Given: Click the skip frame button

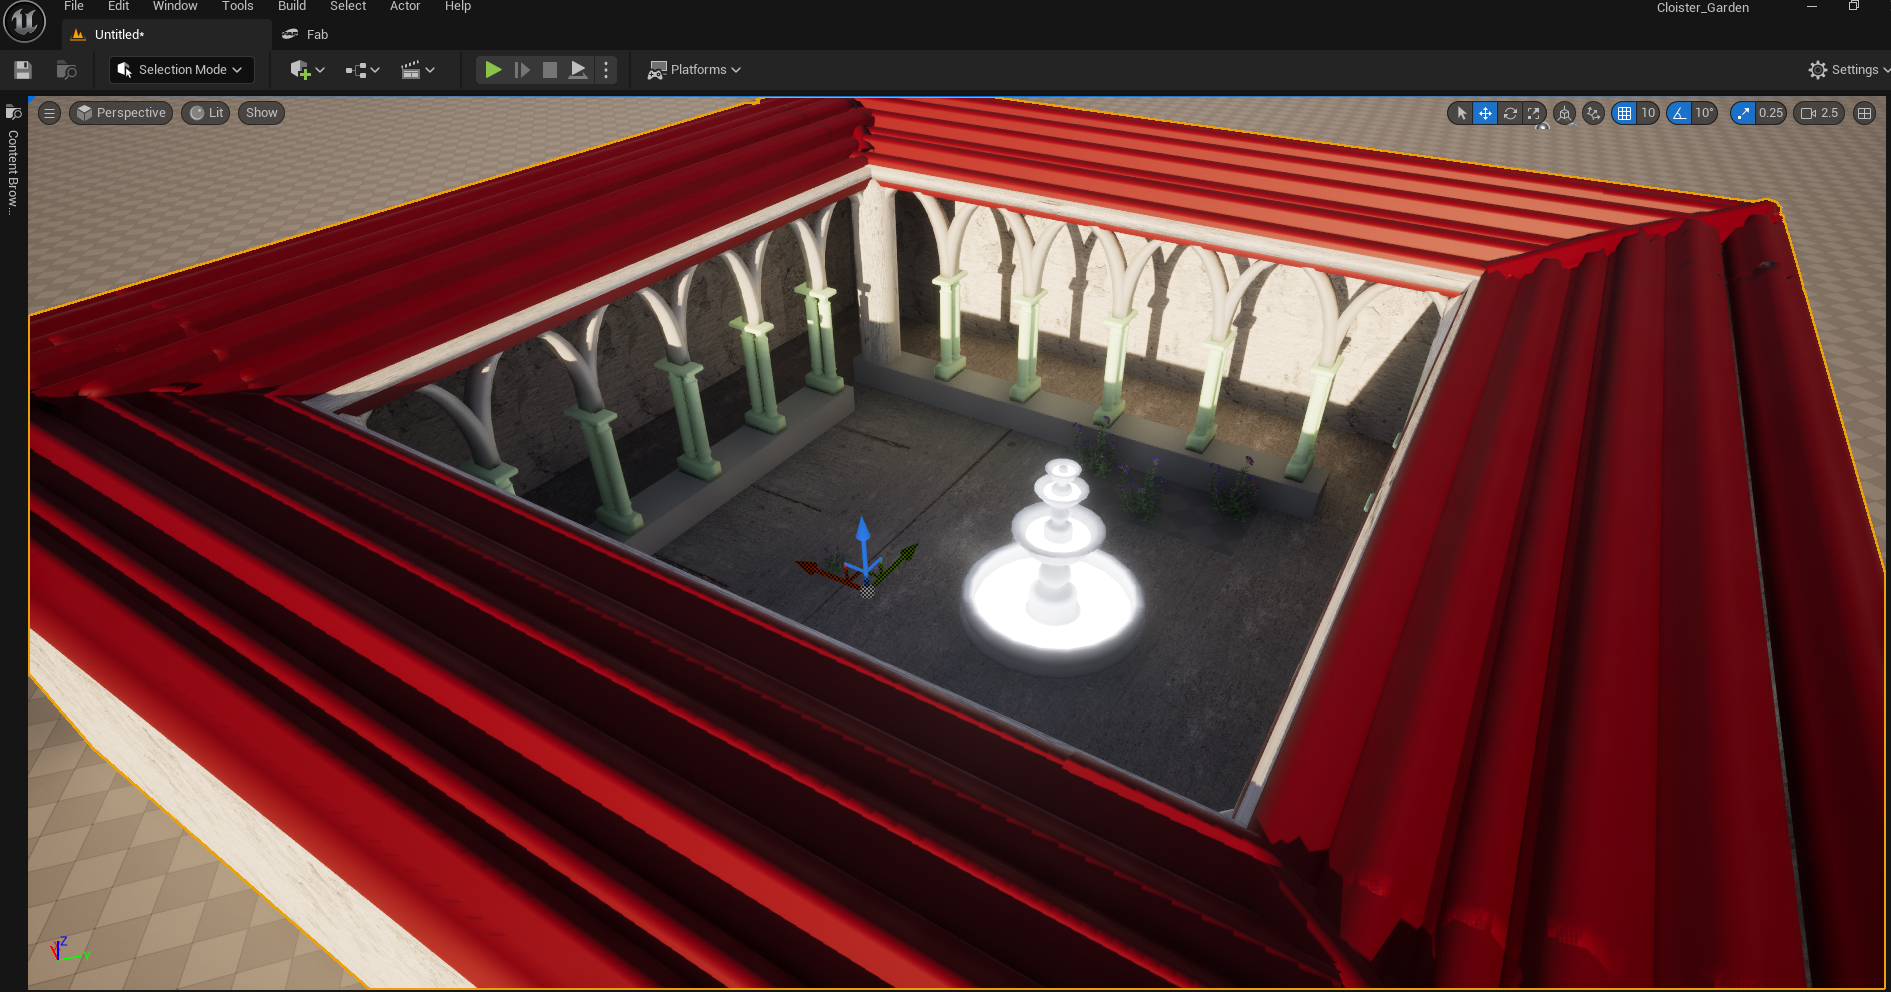Looking at the screenshot, I should [x=522, y=70].
